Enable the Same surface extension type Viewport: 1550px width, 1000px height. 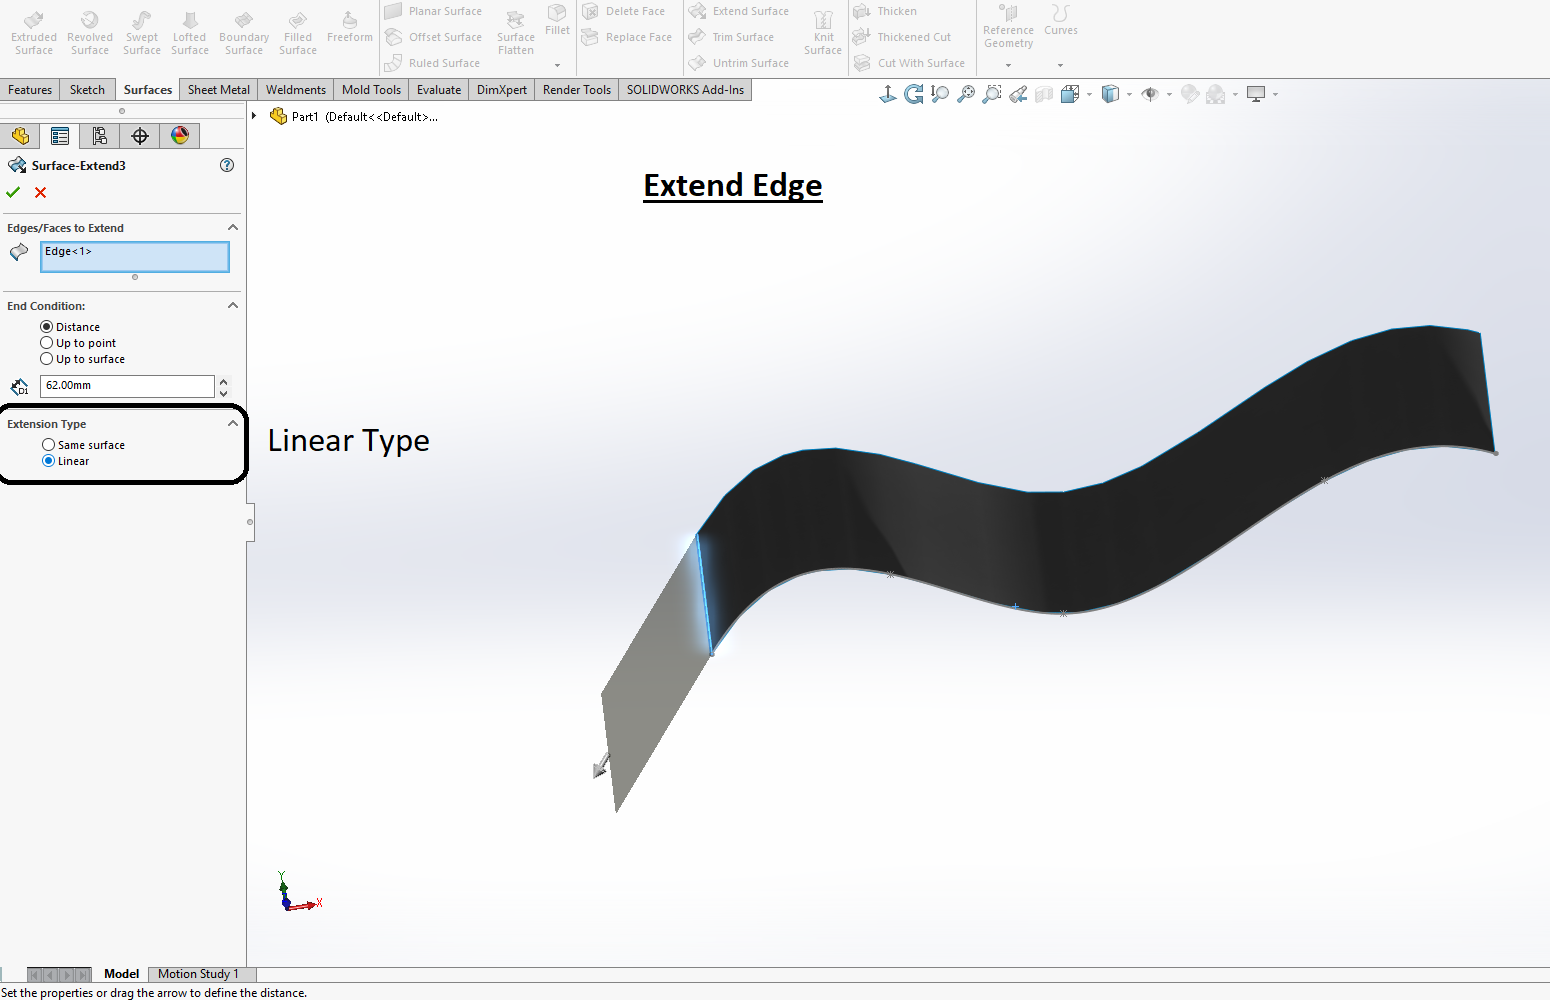(x=48, y=444)
